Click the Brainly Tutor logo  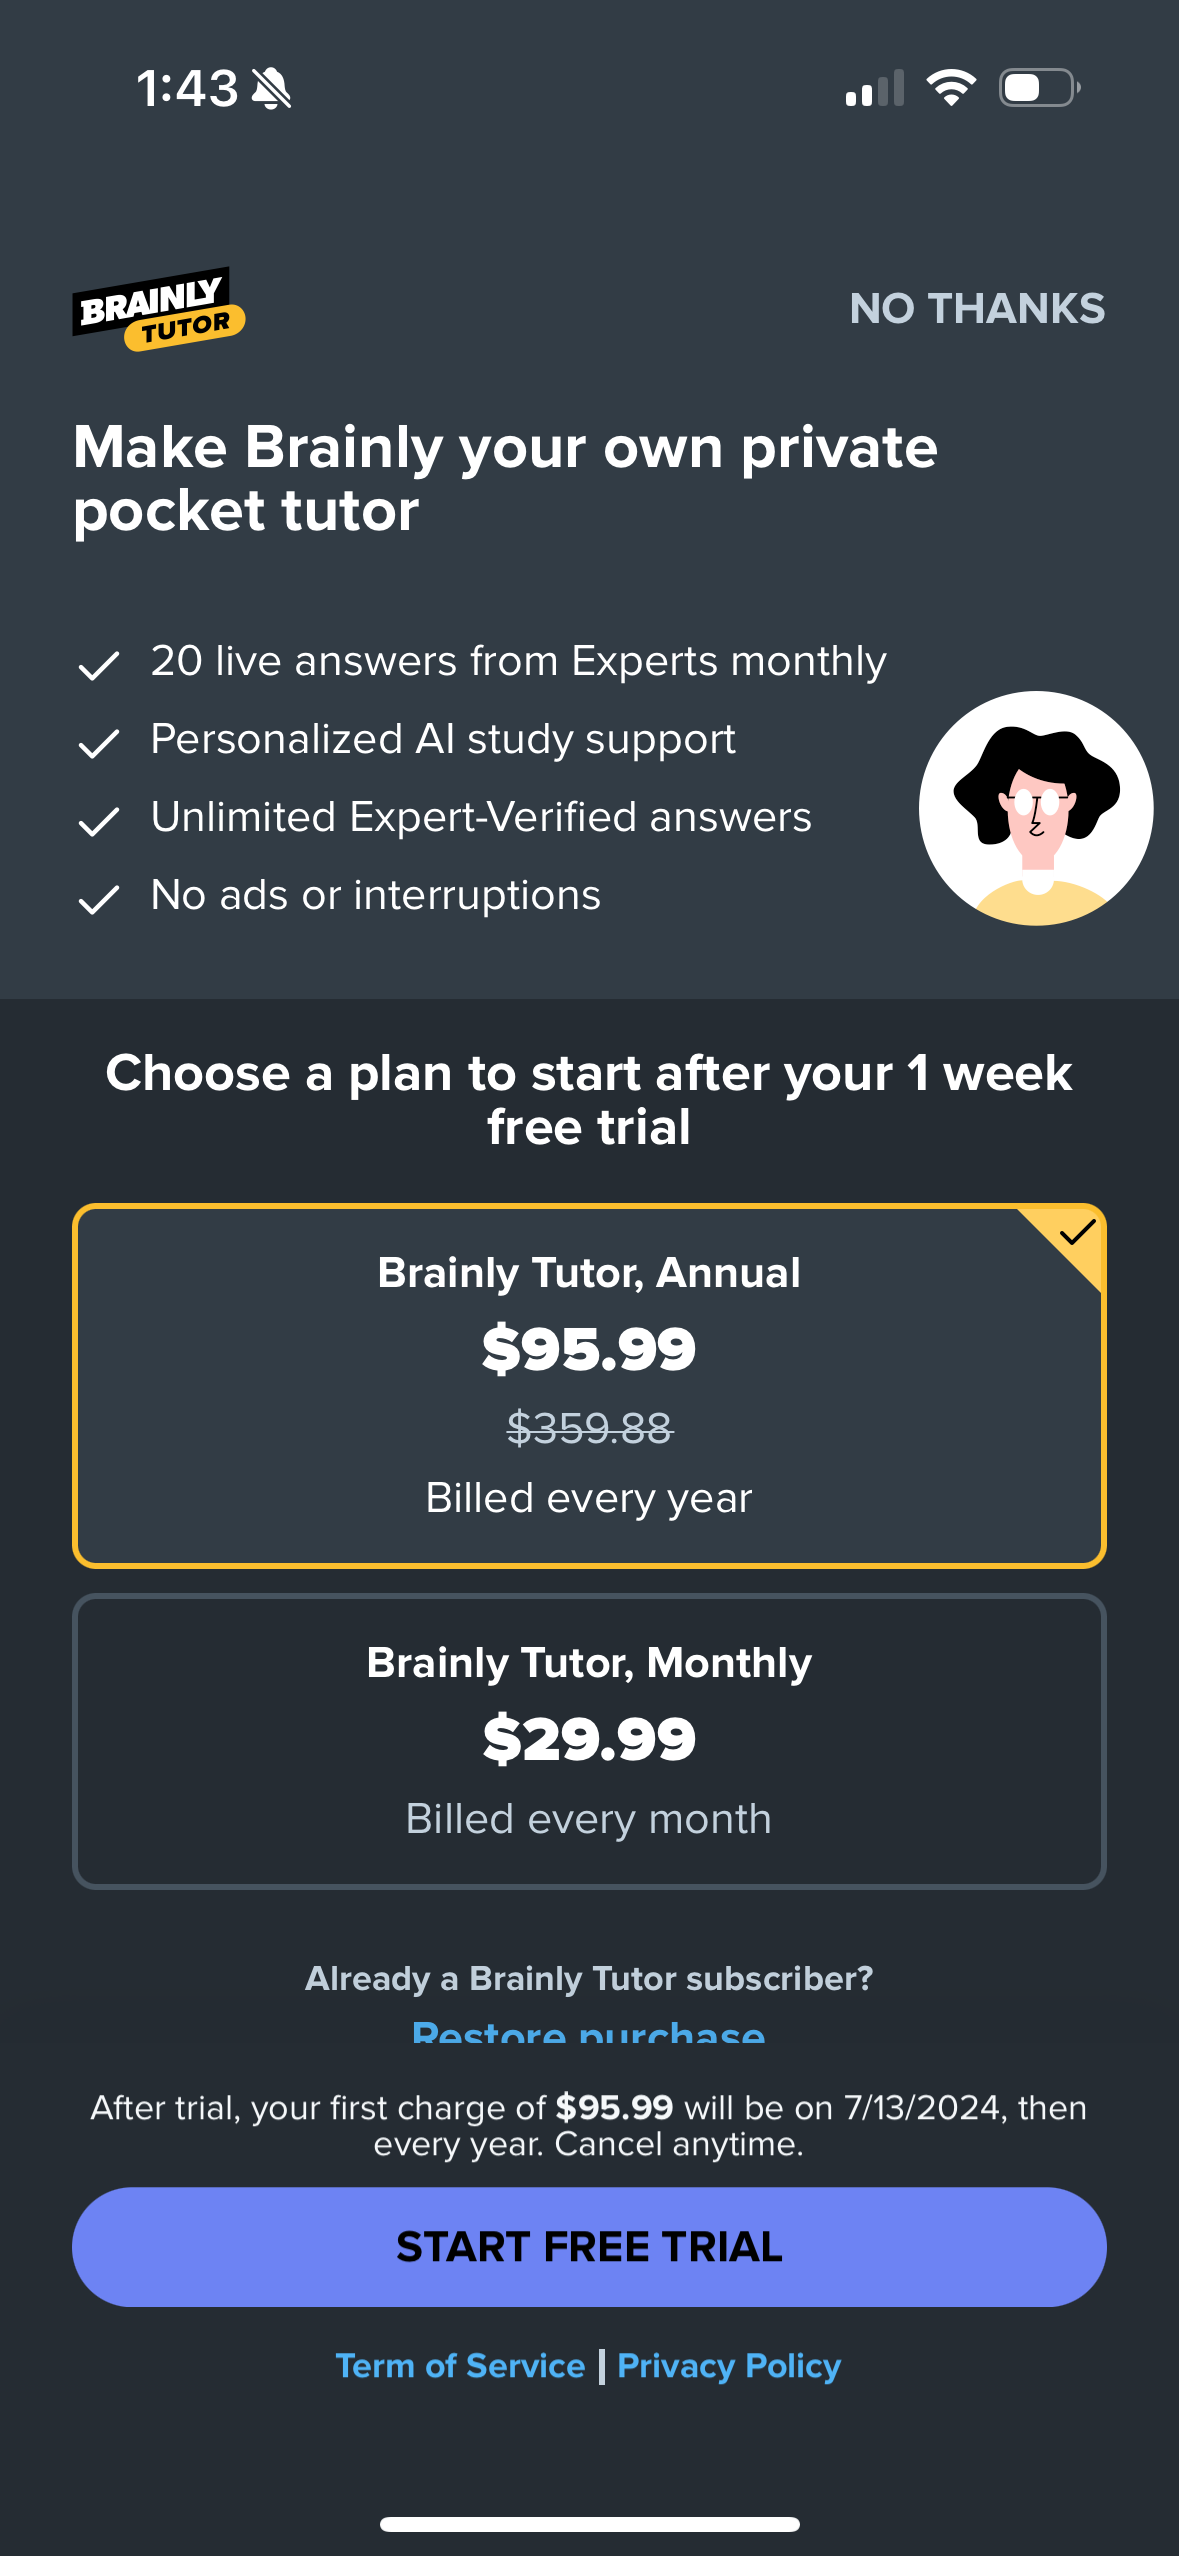point(160,307)
